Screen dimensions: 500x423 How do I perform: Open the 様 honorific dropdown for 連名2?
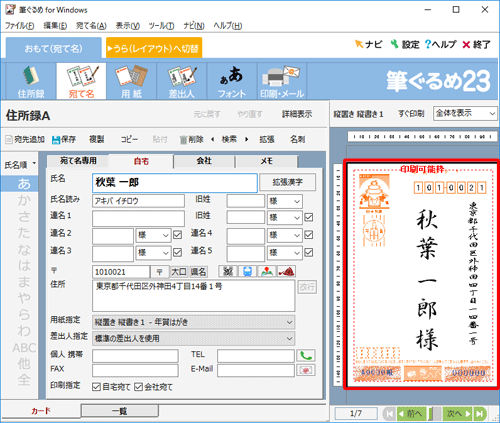[153, 235]
